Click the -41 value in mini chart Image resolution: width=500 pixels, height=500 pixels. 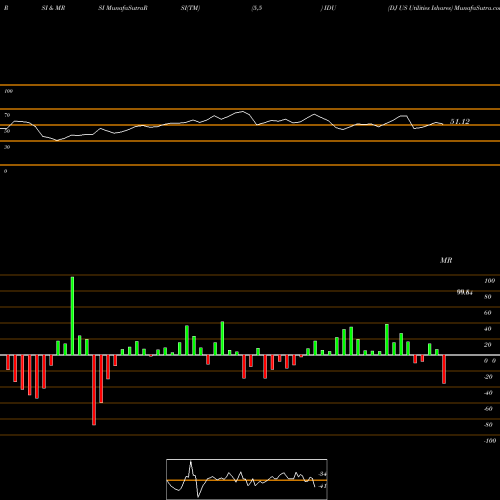click(x=322, y=486)
